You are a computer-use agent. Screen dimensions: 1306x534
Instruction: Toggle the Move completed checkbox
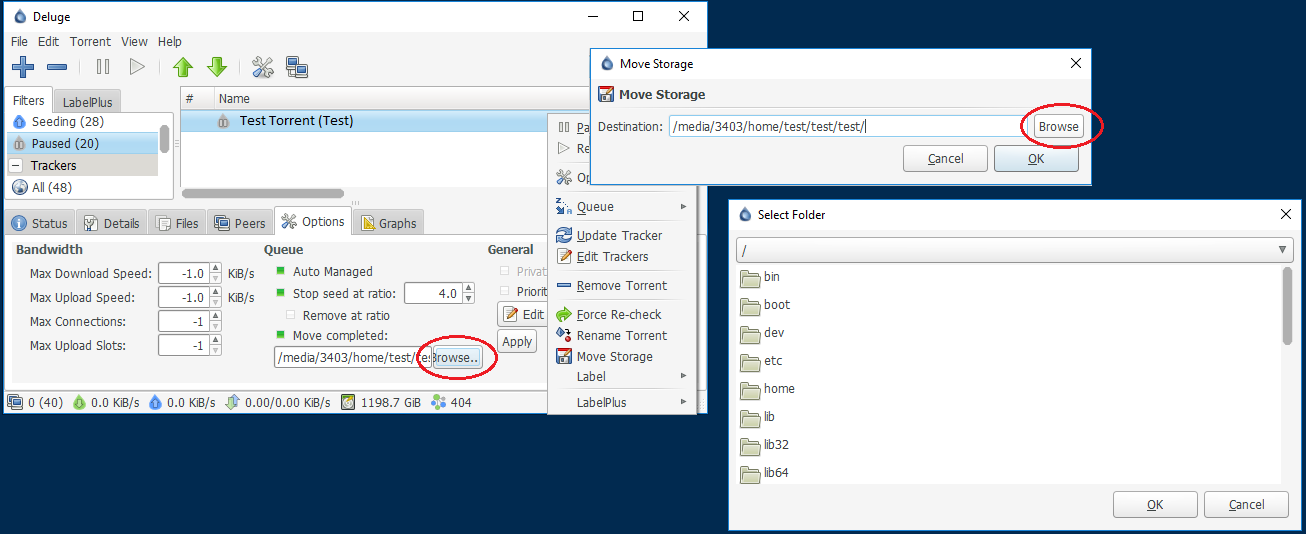pyautogui.click(x=281, y=335)
